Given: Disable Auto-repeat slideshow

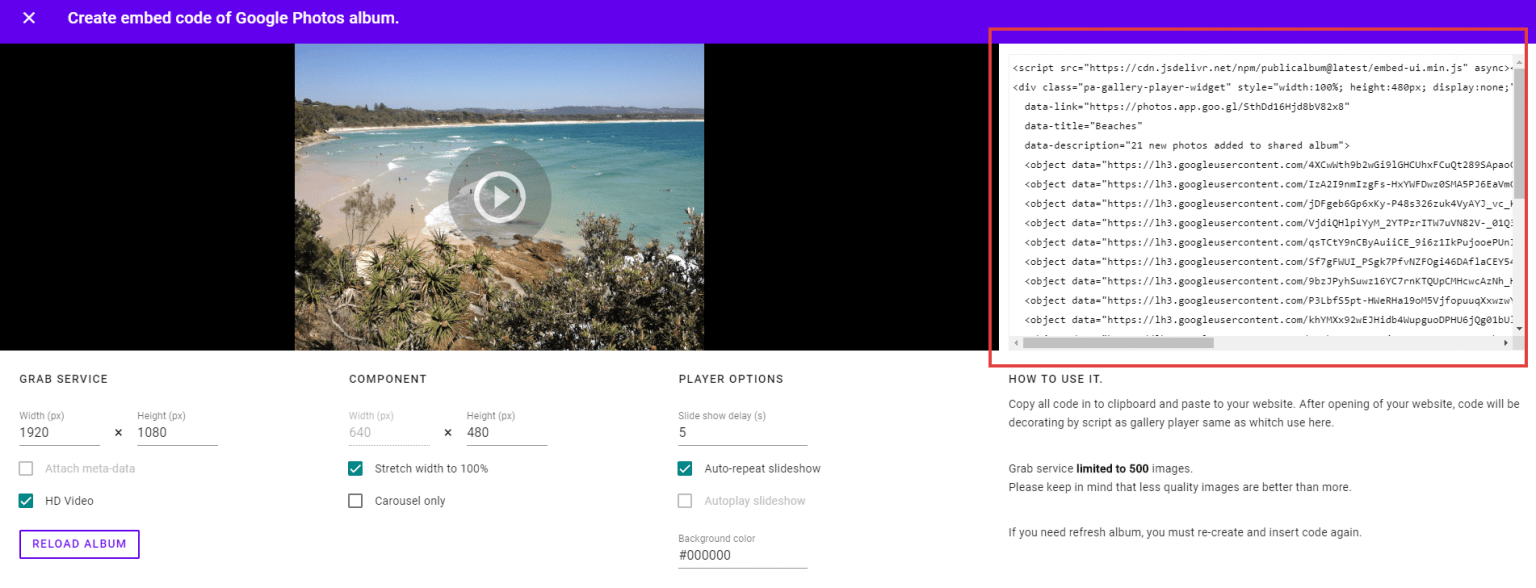Looking at the screenshot, I should [x=685, y=468].
